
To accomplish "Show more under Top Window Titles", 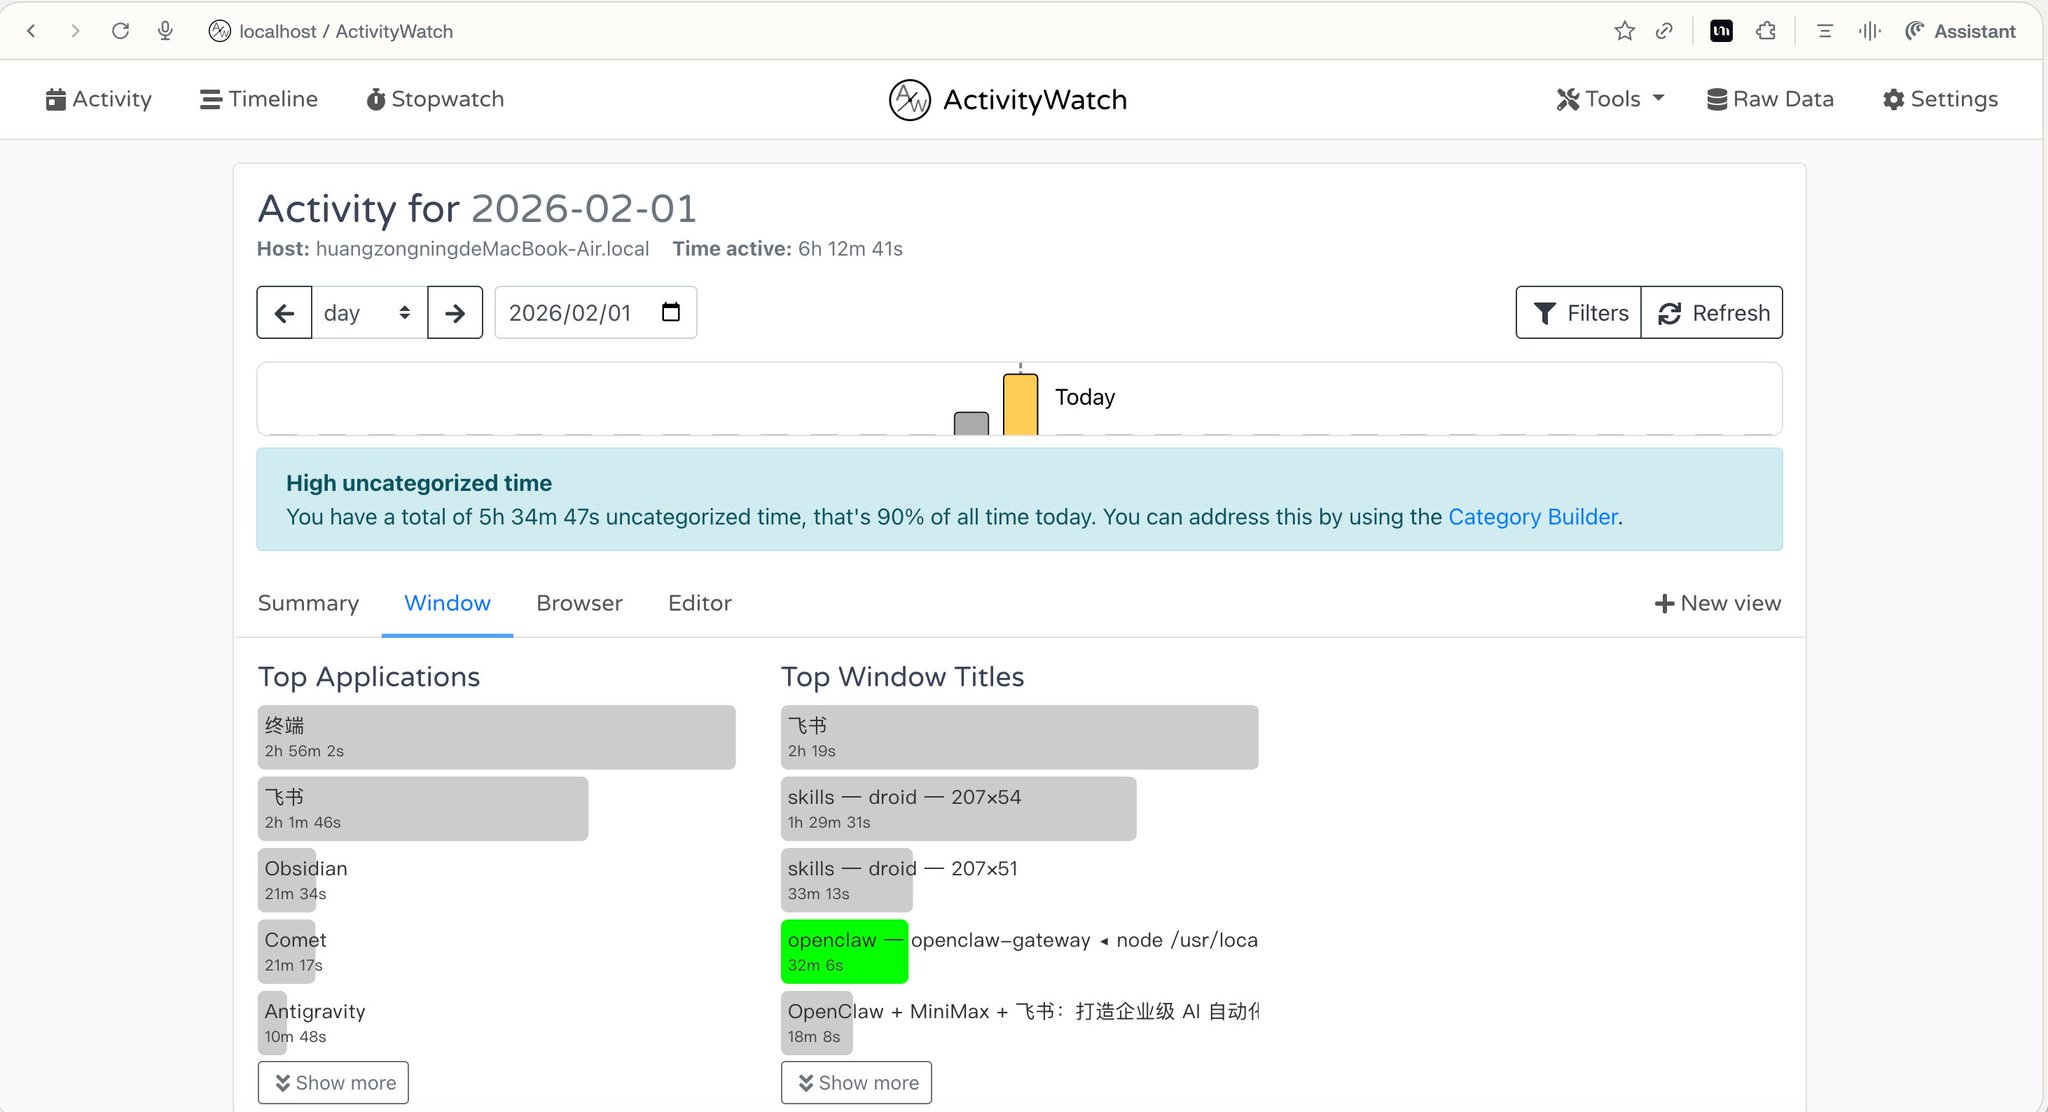I will click(x=856, y=1083).
